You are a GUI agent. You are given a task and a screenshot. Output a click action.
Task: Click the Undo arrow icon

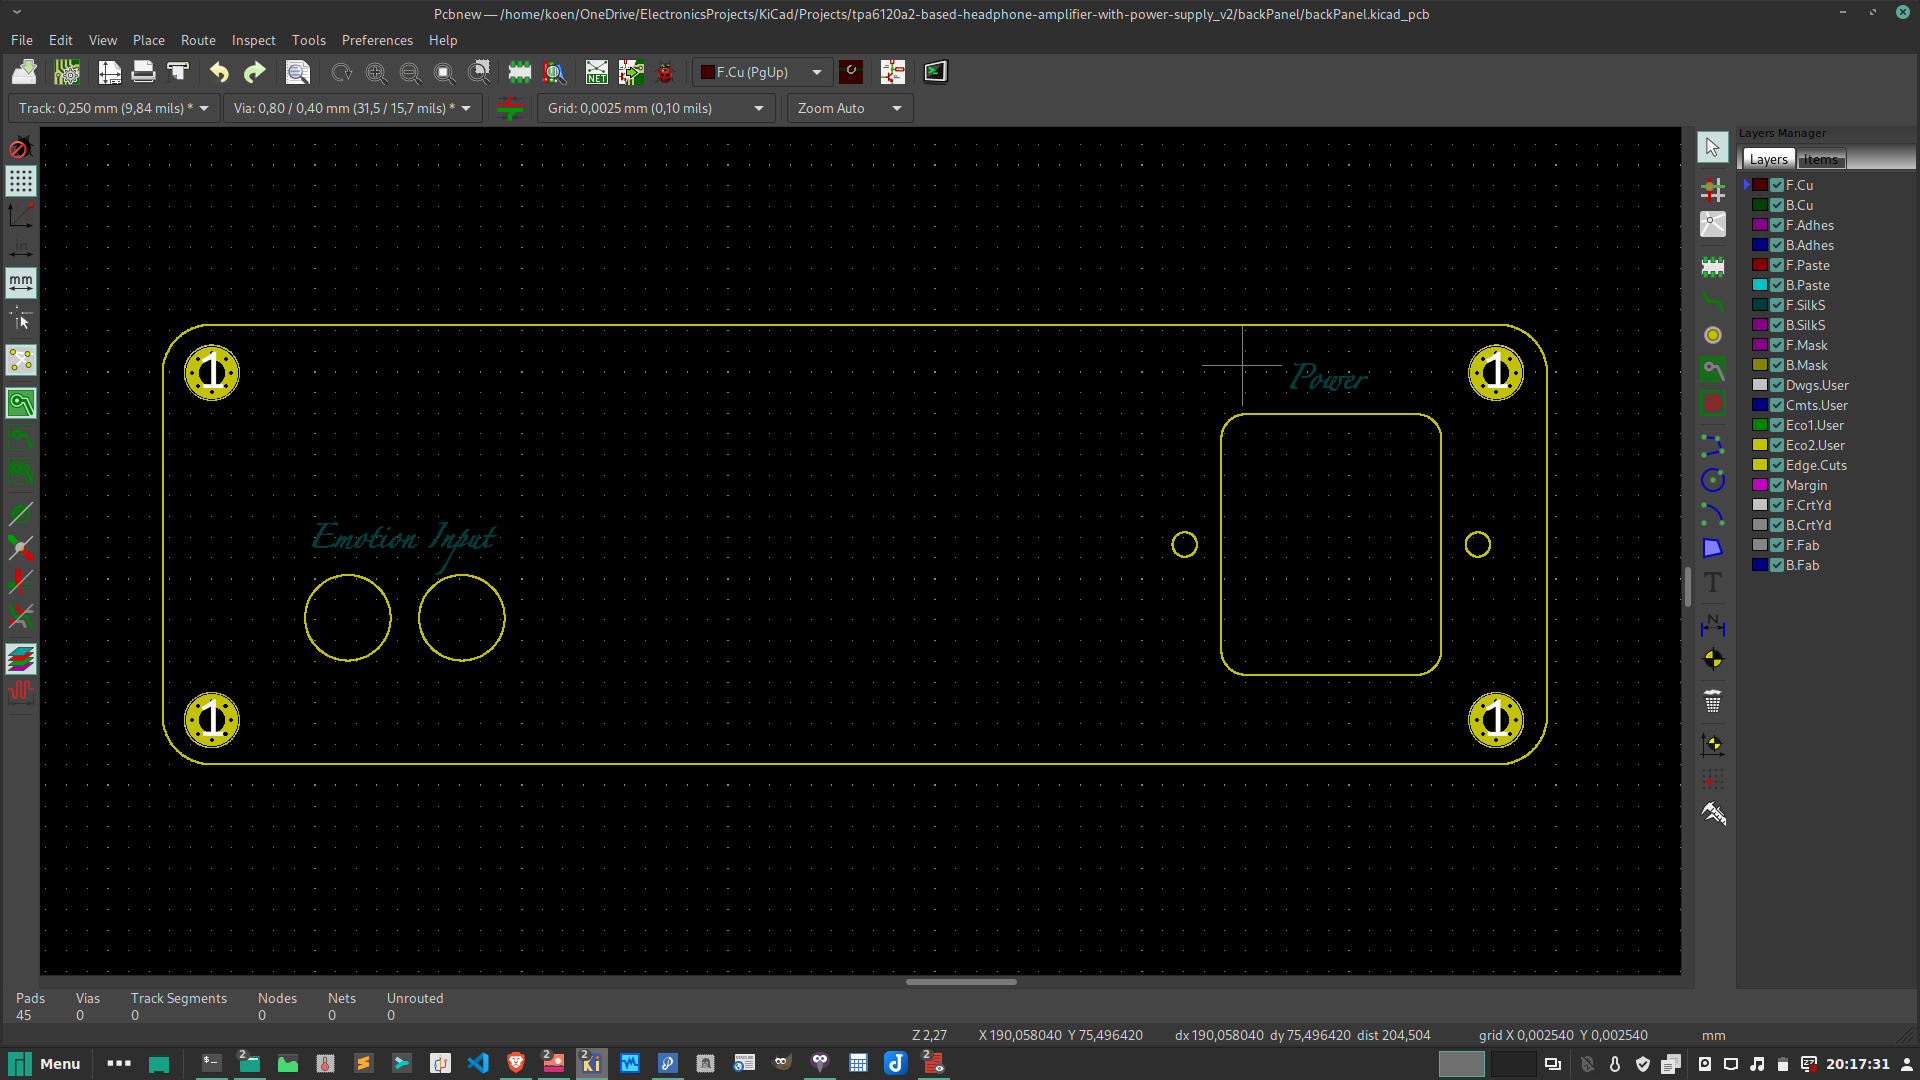click(219, 72)
